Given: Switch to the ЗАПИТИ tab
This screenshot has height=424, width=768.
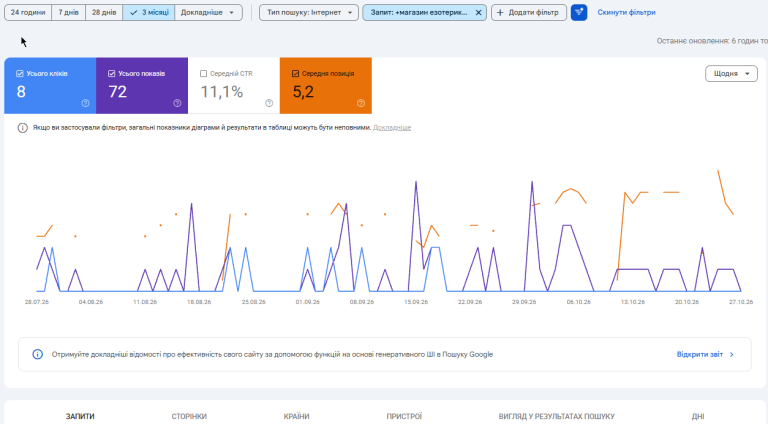Looking at the screenshot, I should pyautogui.click(x=80, y=416).
